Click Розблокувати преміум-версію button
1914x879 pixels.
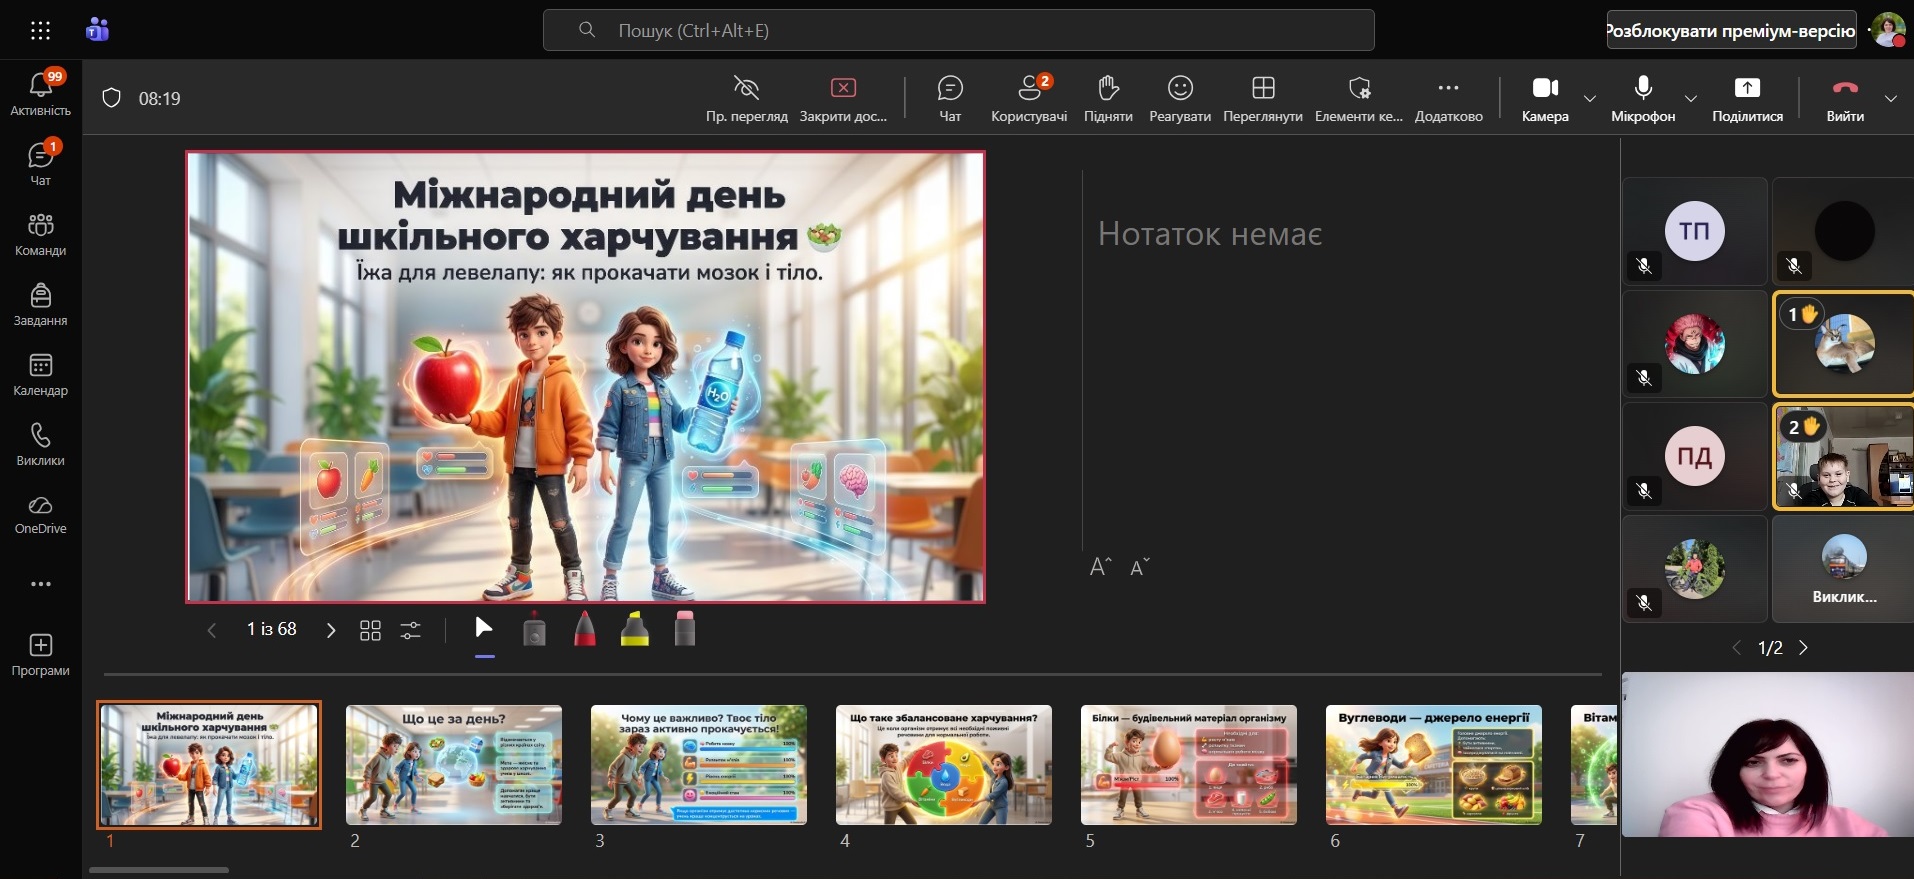1731,30
